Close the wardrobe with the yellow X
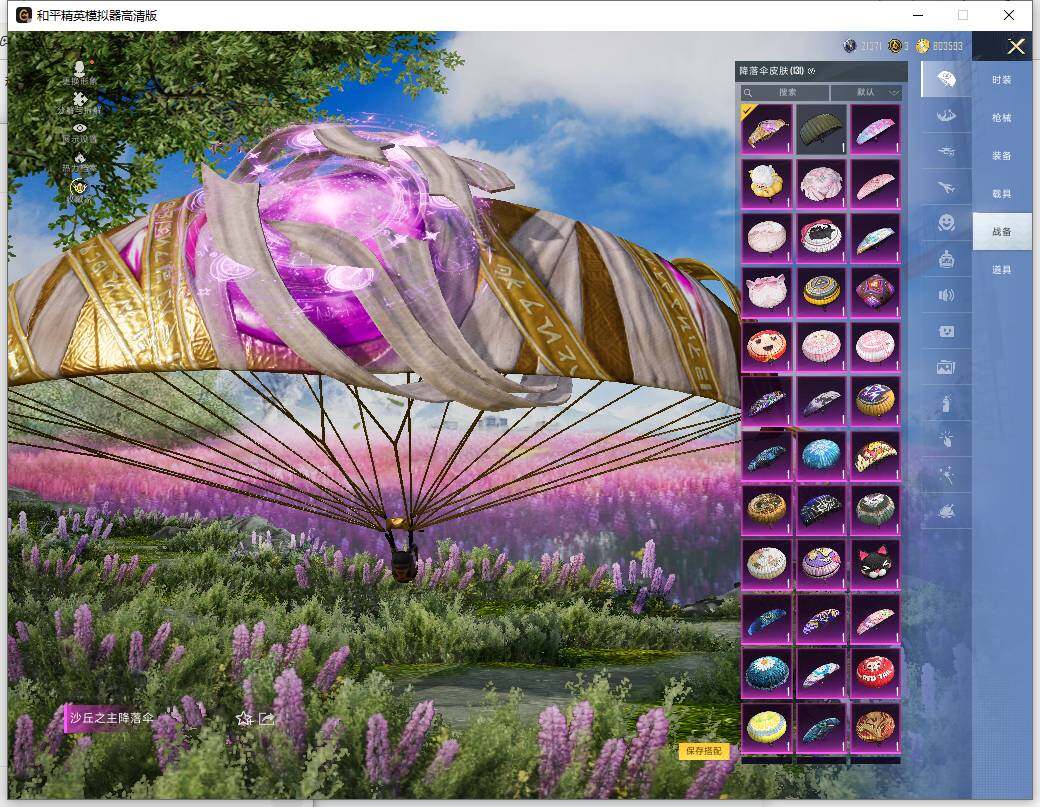 (x=1016, y=46)
